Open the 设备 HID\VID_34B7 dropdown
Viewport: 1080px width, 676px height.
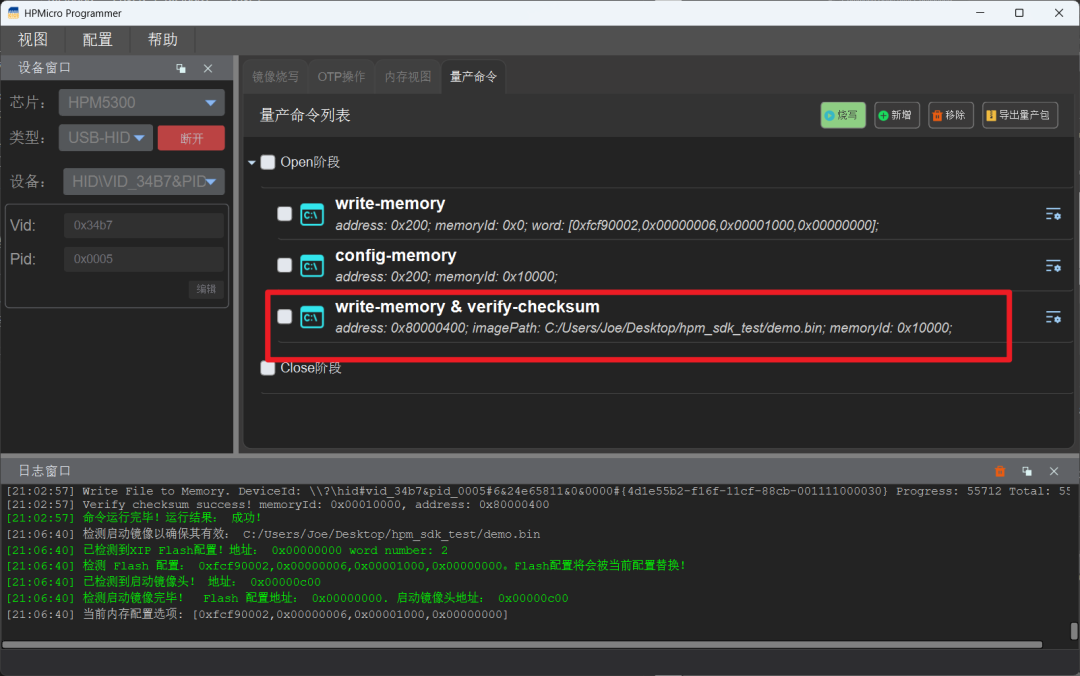click(144, 182)
